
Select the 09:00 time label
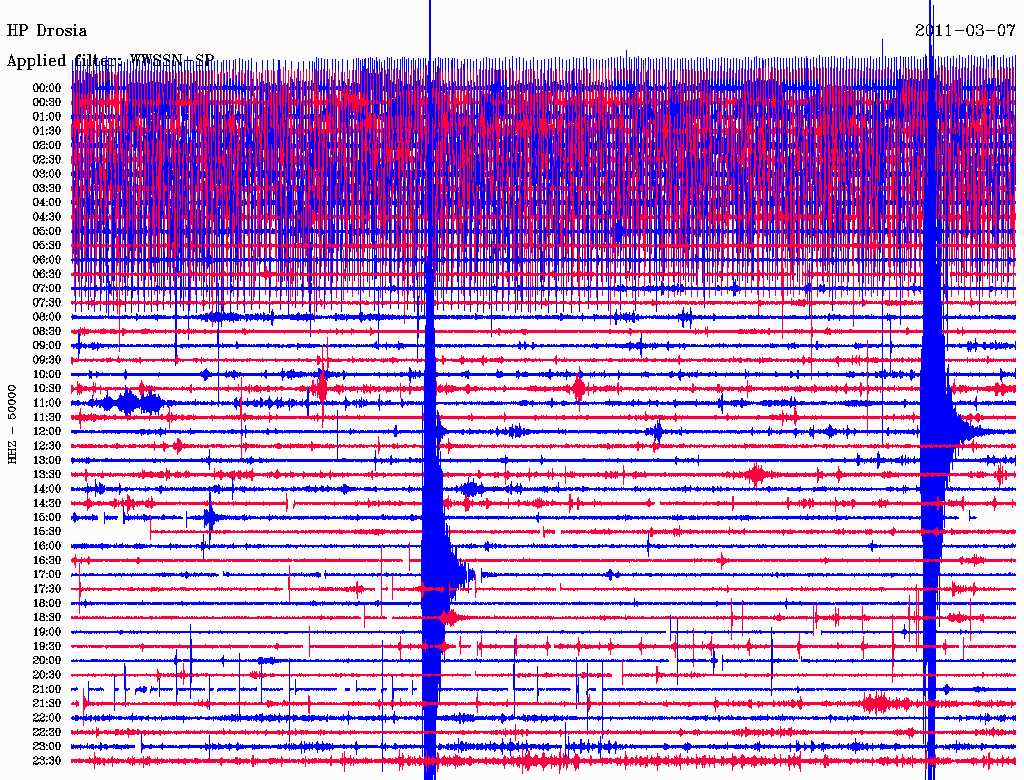click(x=47, y=346)
